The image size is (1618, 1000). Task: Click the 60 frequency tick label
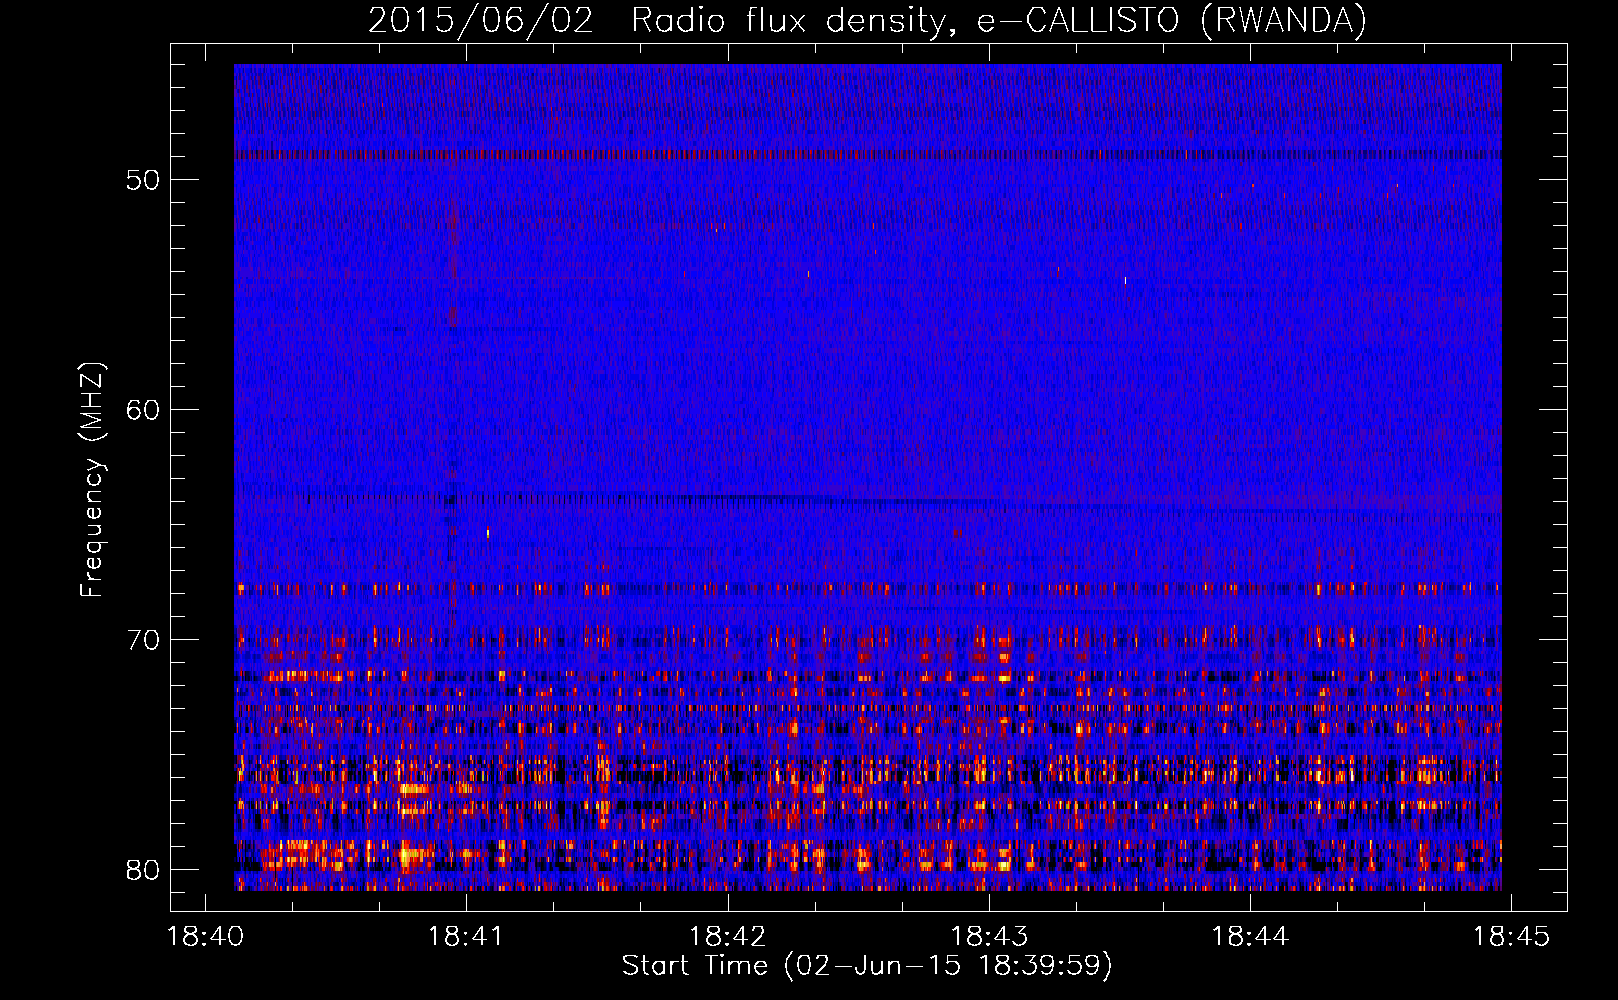click(143, 410)
